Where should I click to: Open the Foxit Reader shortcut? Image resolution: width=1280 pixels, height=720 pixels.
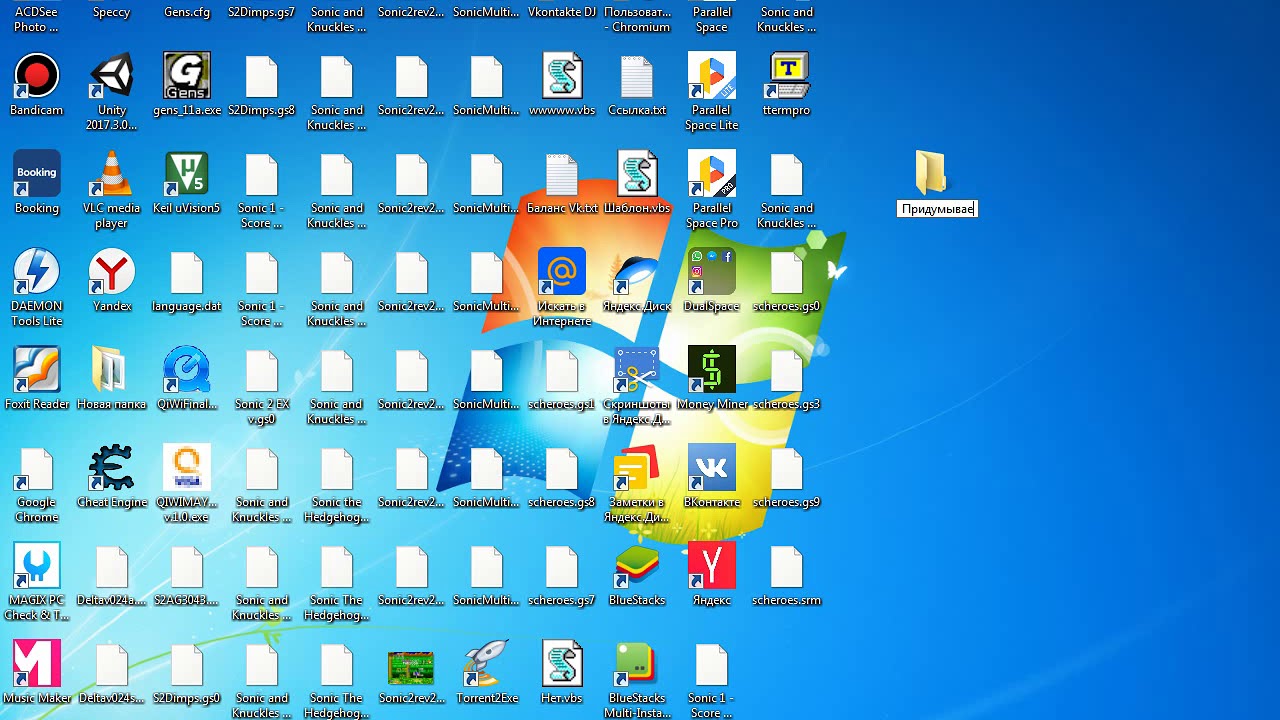(x=37, y=371)
